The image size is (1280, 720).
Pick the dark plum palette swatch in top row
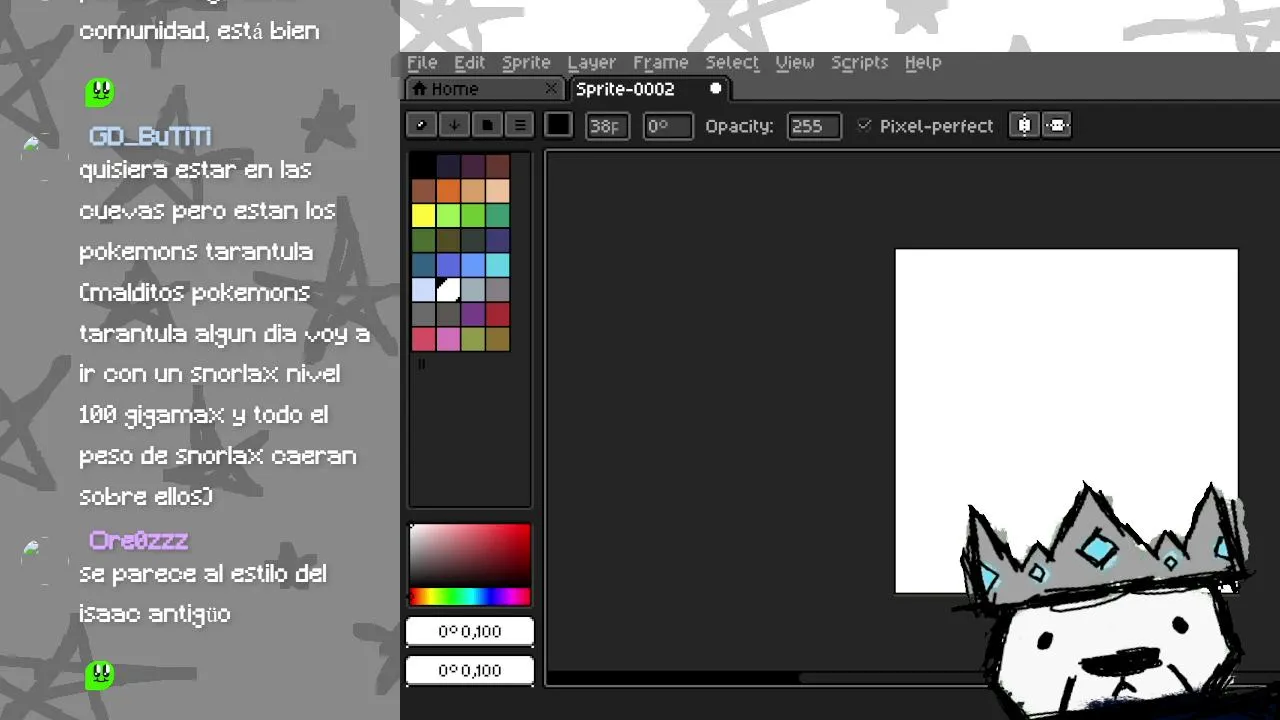click(x=473, y=166)
